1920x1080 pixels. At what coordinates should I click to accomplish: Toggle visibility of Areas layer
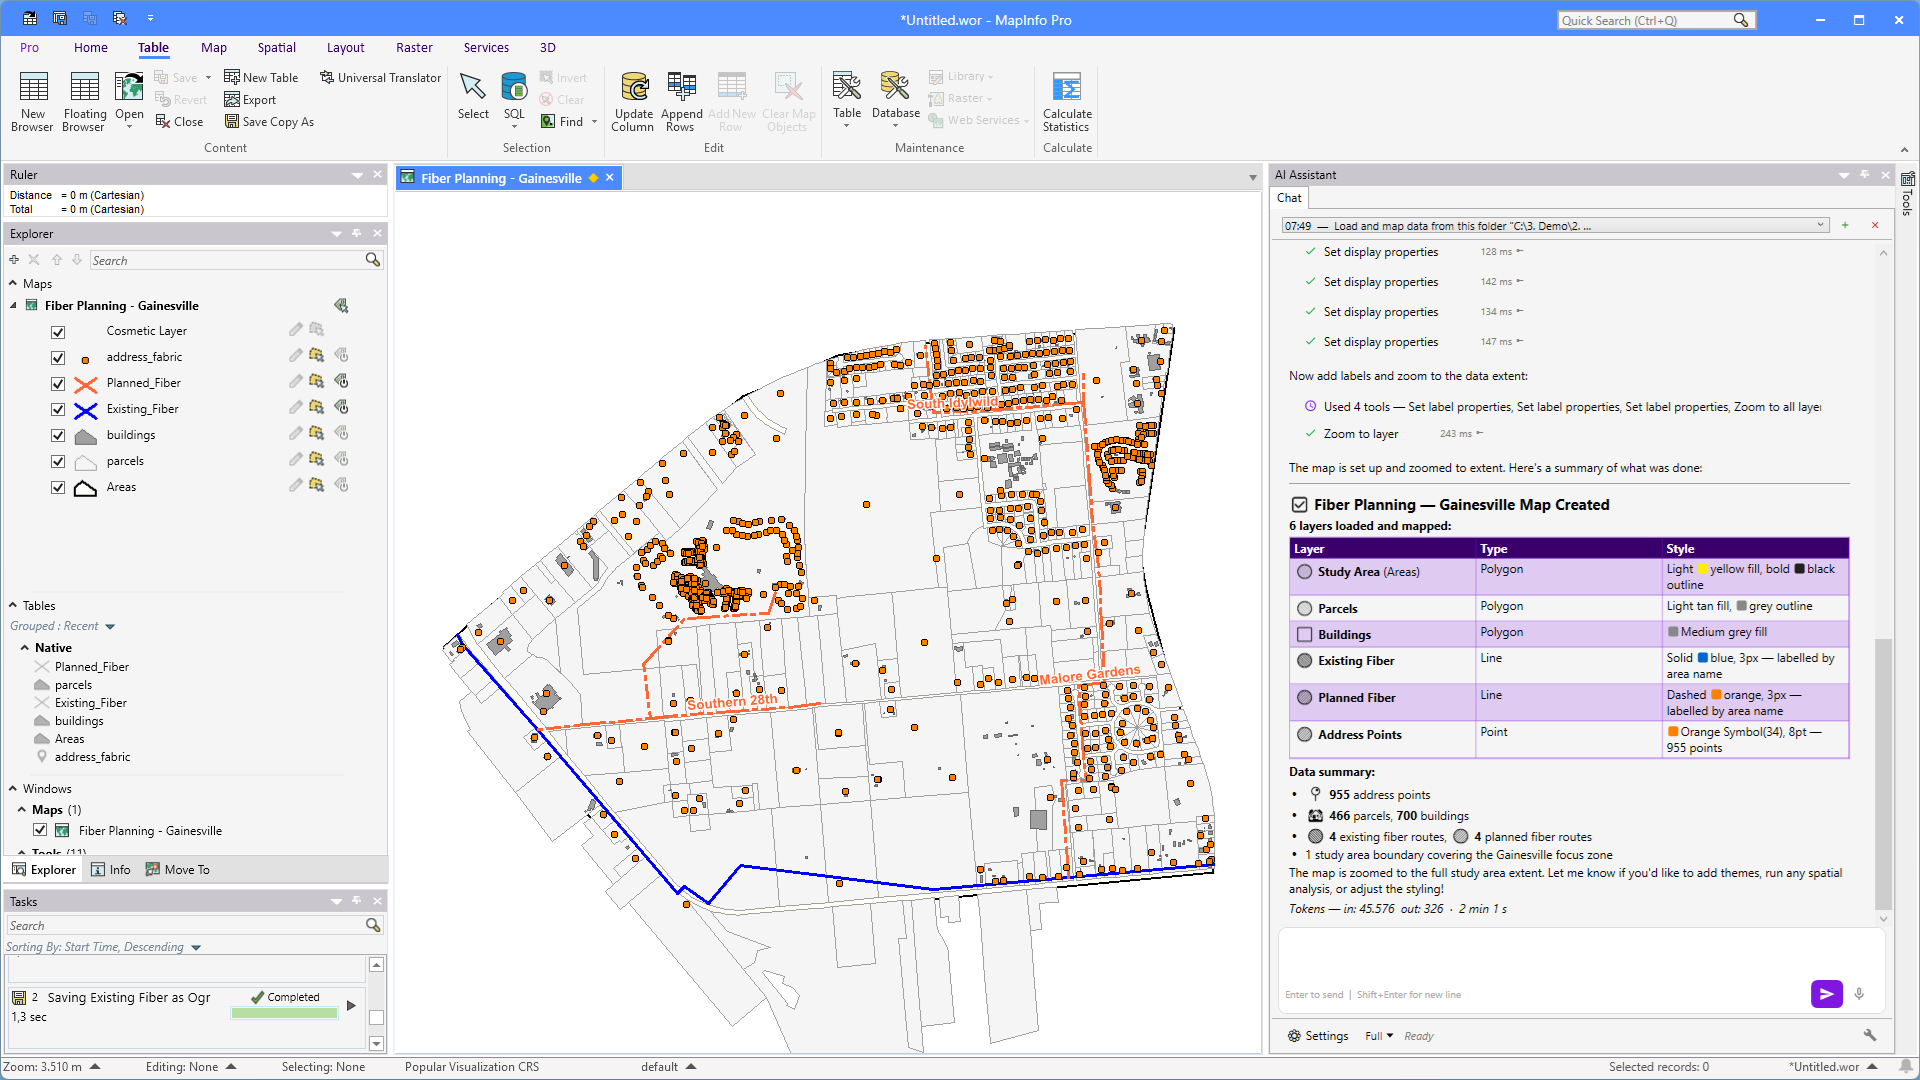(x=58, y=488)
